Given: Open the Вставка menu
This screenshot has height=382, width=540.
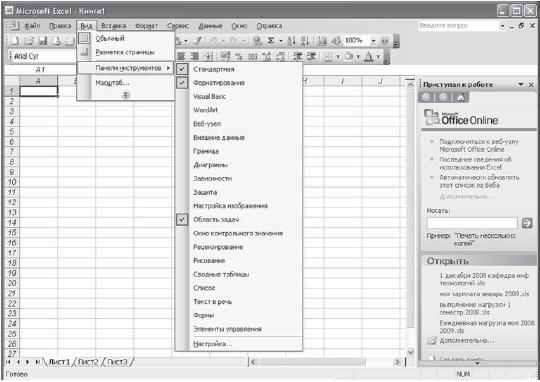Looking at the screenshot, I should (x=113, y=26).
